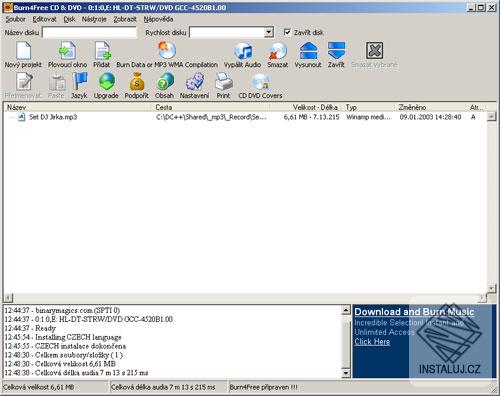
Task: Click the 6,61 MB - 7.13.215 size cell
Action: point(311,117)
